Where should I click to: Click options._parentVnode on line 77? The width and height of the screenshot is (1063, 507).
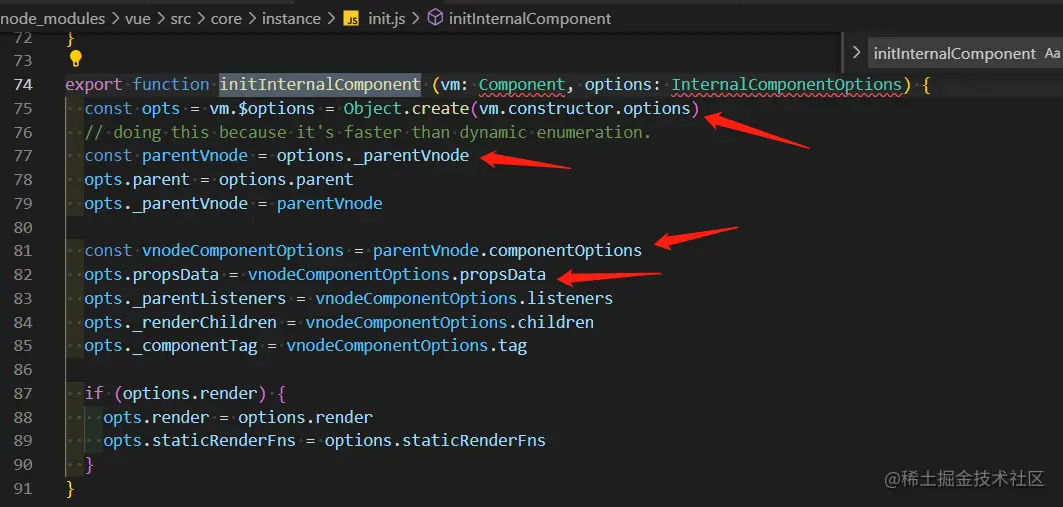[372, 156]
